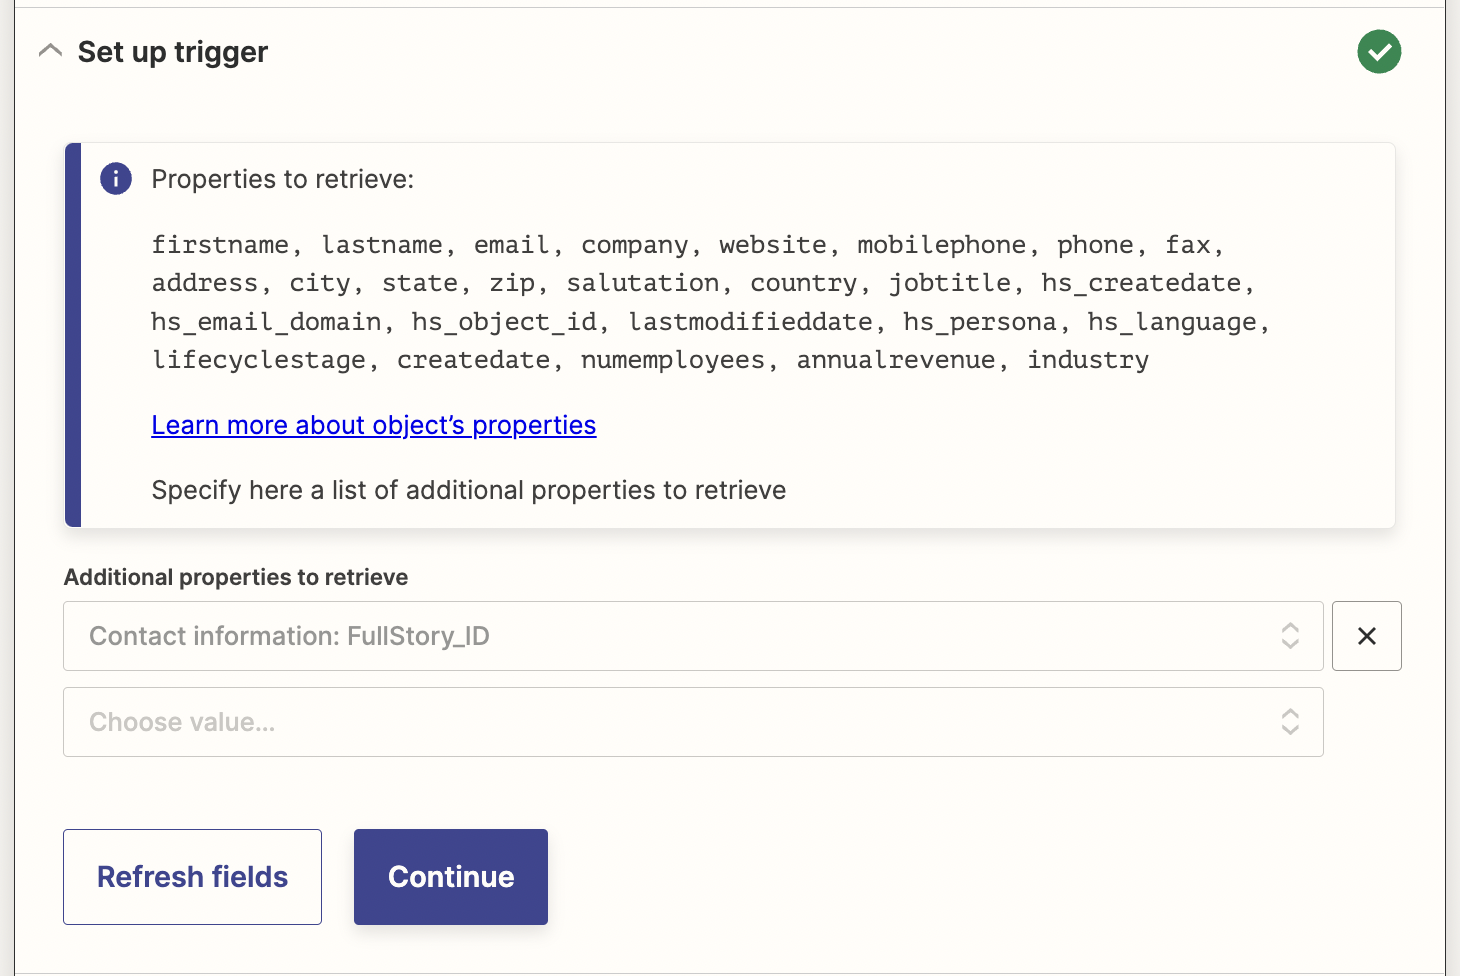Click the lifecyclestage property in the list
This screenshot has width=1460, height=976.
[x=259, y=360]
